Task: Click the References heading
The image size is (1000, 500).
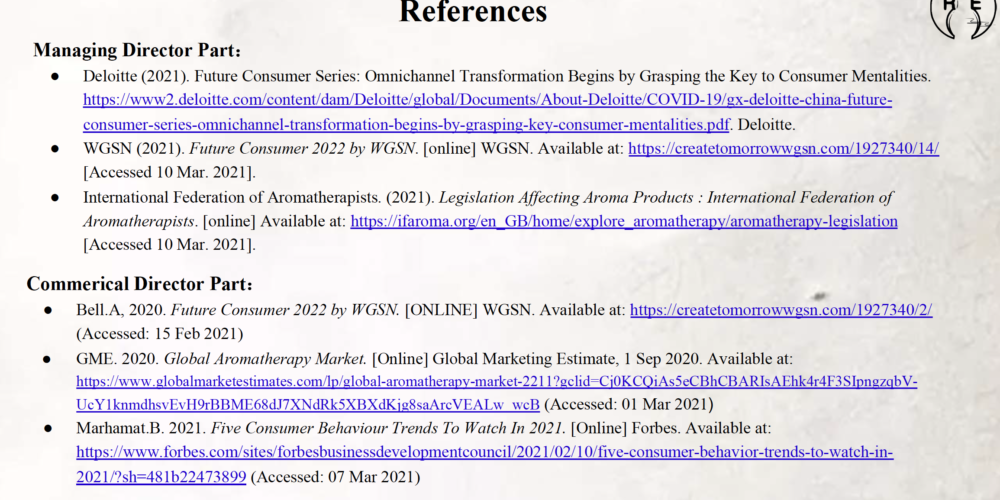Action: click(x=473, y=11)
